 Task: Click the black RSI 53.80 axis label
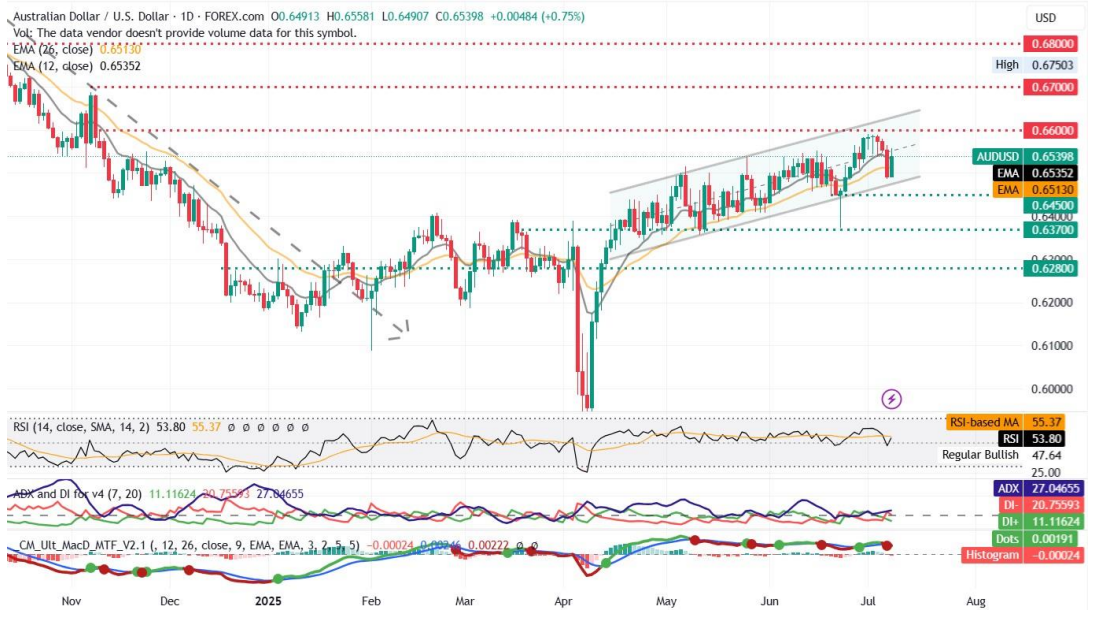1030,439
